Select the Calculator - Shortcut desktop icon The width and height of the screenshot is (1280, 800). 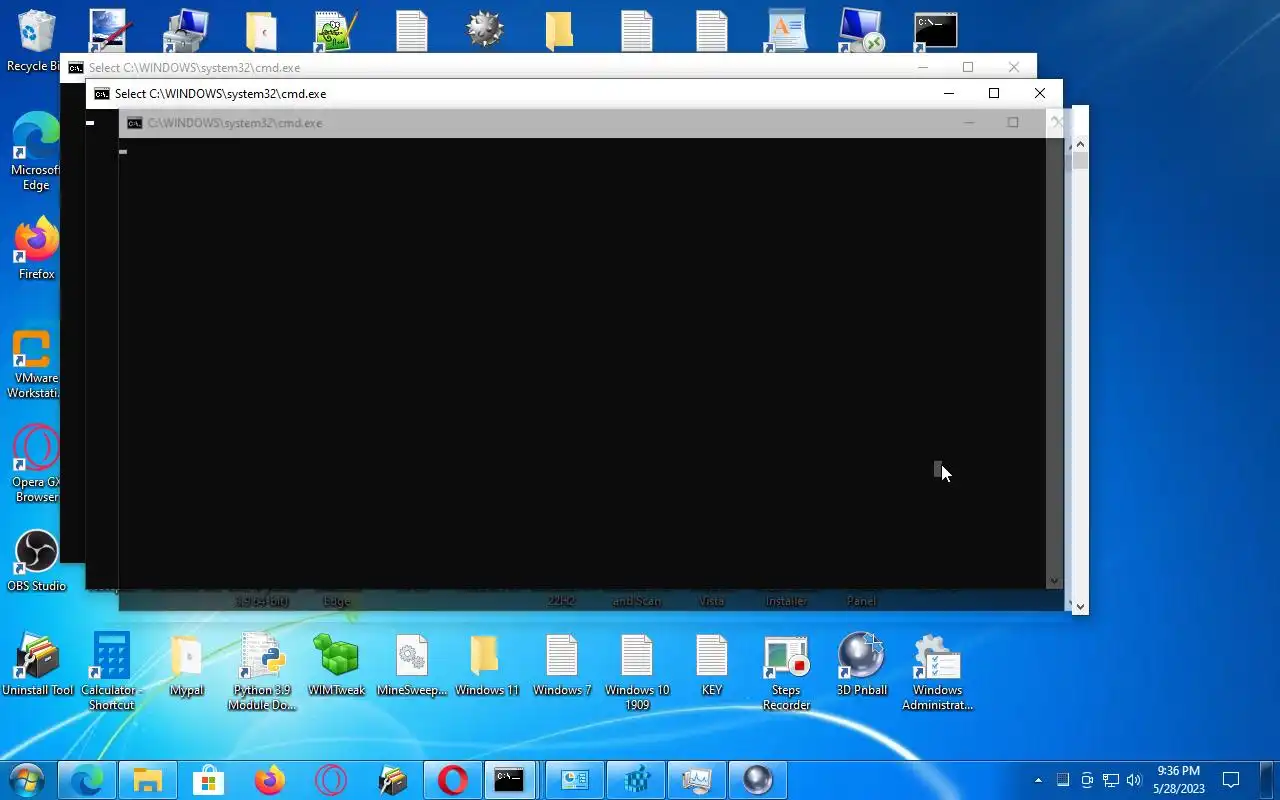coord(111,671)
